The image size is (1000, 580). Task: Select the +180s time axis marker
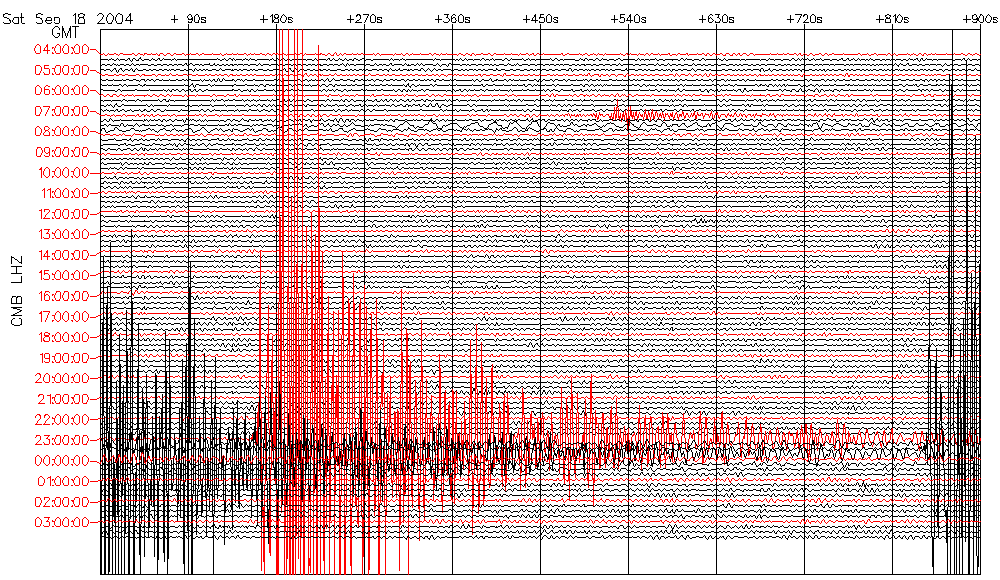[276, 19]
